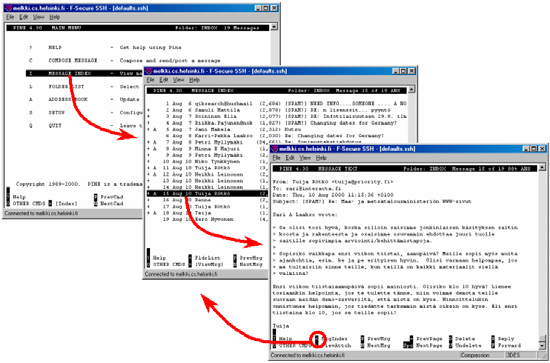Select the Reply command key
Image resolution: width=550 pixels, height=363 pixels.
pyautogui.click(x=494, y=339)
